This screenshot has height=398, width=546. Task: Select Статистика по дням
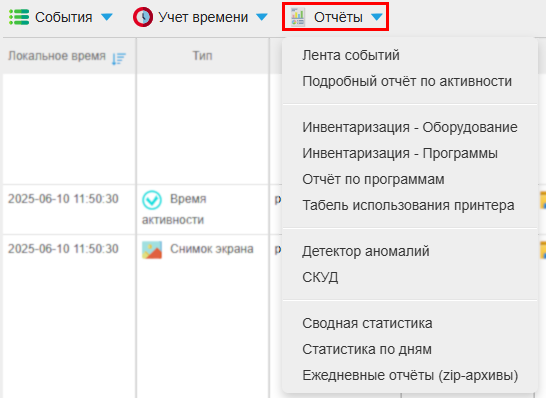[x=367, y=349]
